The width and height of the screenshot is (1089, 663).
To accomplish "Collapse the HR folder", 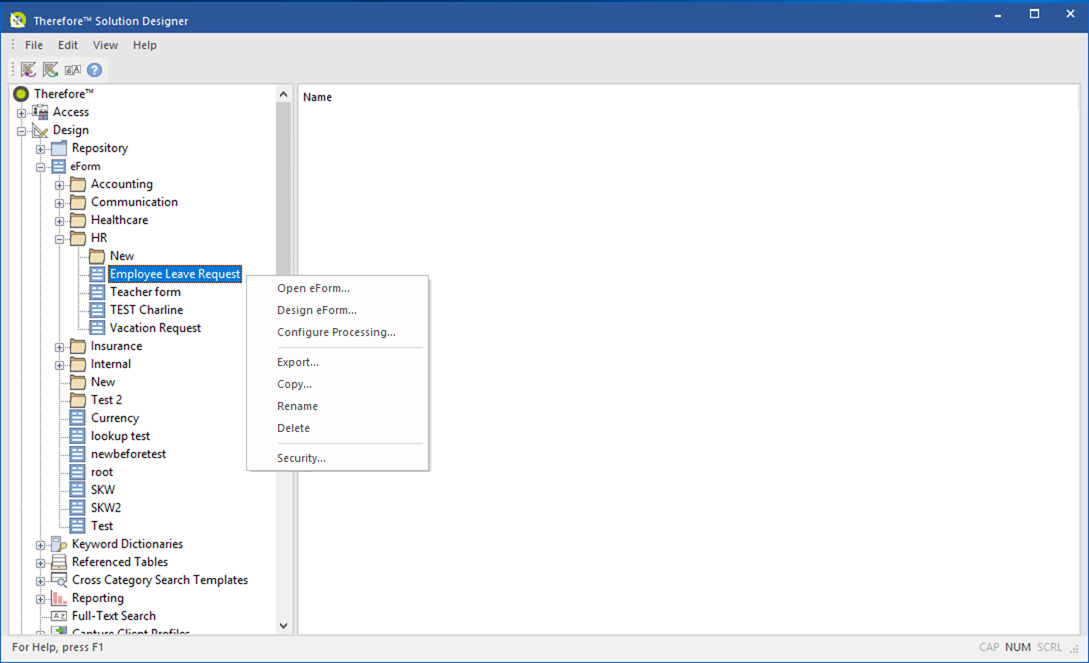I will 58,237.
